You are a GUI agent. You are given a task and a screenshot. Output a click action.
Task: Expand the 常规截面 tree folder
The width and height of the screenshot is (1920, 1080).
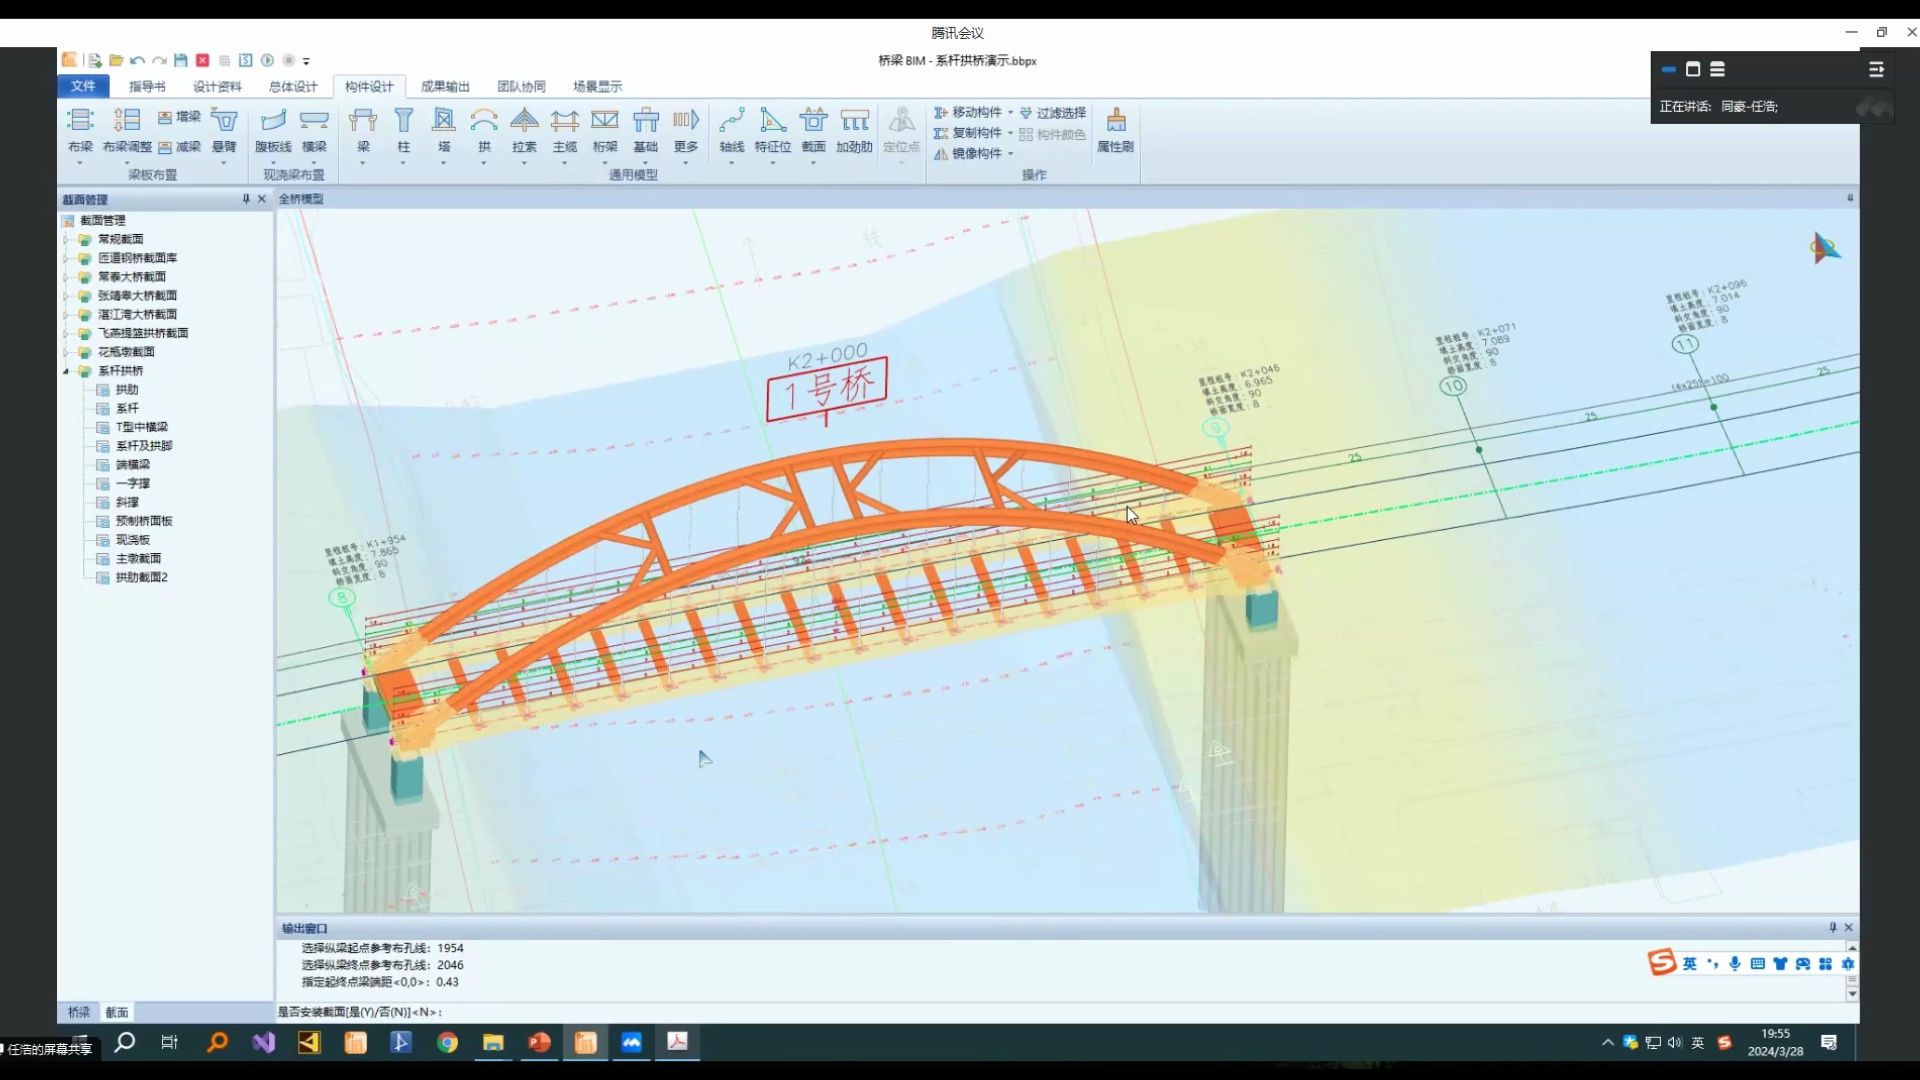[x=67, y=240]
